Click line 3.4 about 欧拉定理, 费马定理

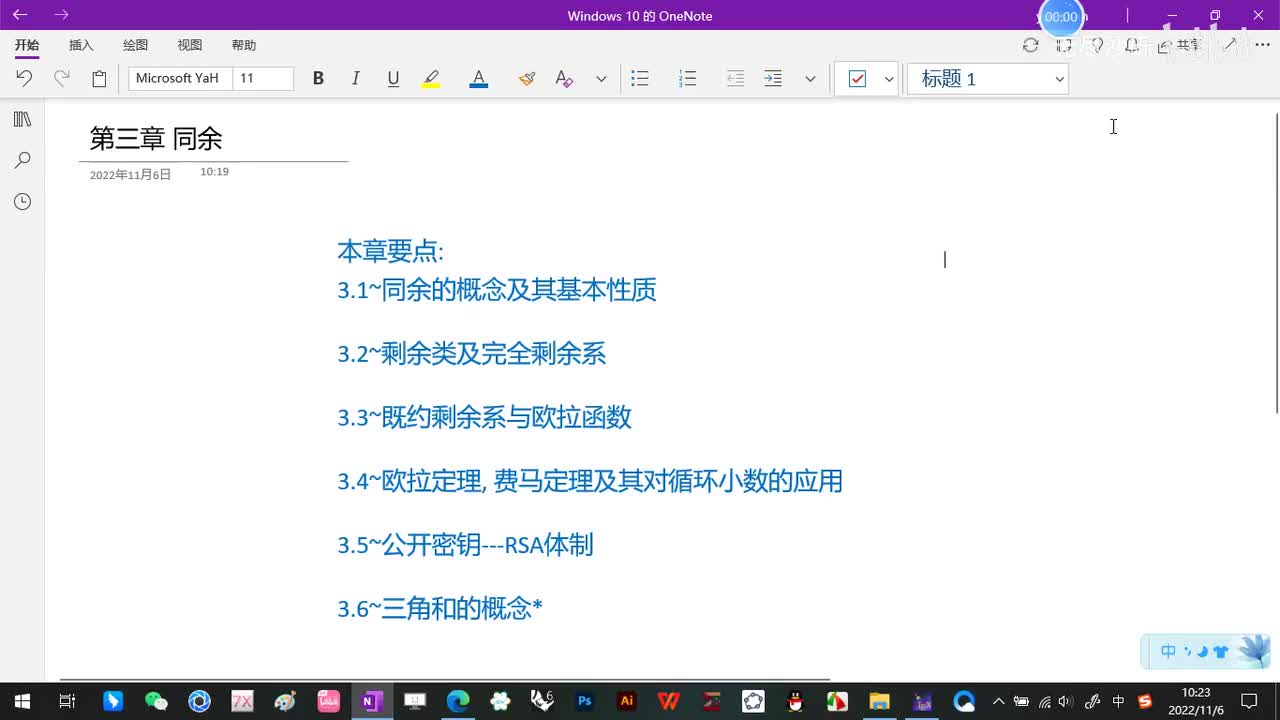tap(590, 481)
